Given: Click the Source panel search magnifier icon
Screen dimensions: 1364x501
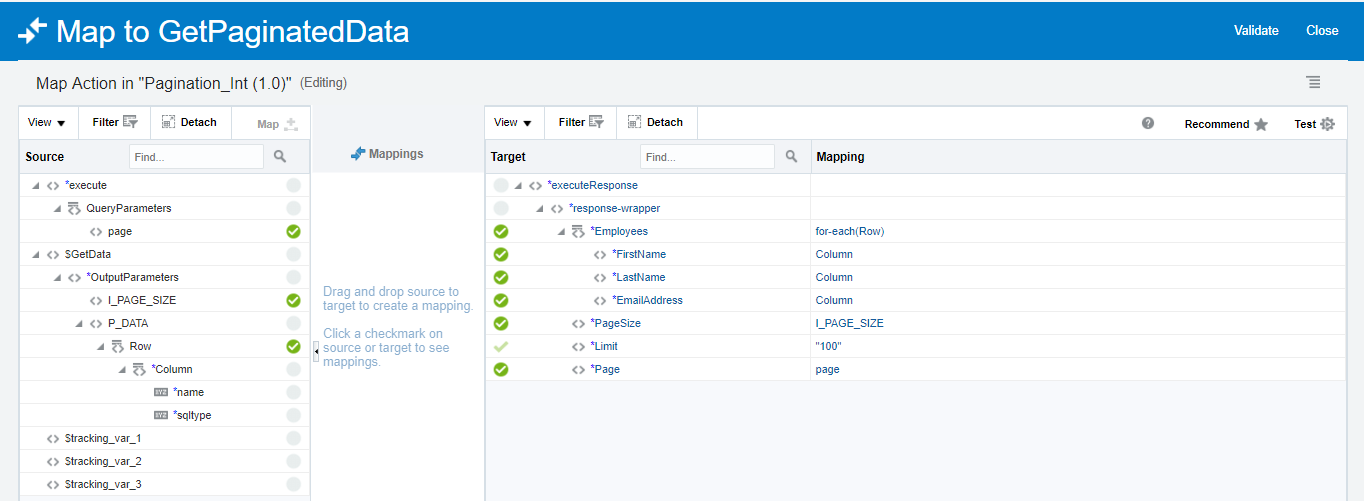Looking at the screenshot, I should coord(280,156).
